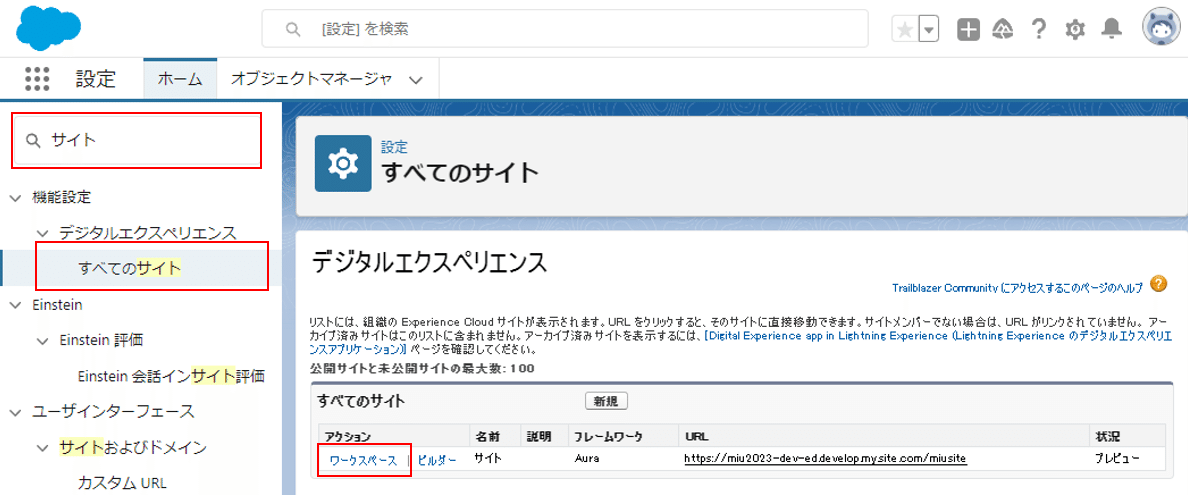Open Einstein 会話インサイト評価

point(170,376)
